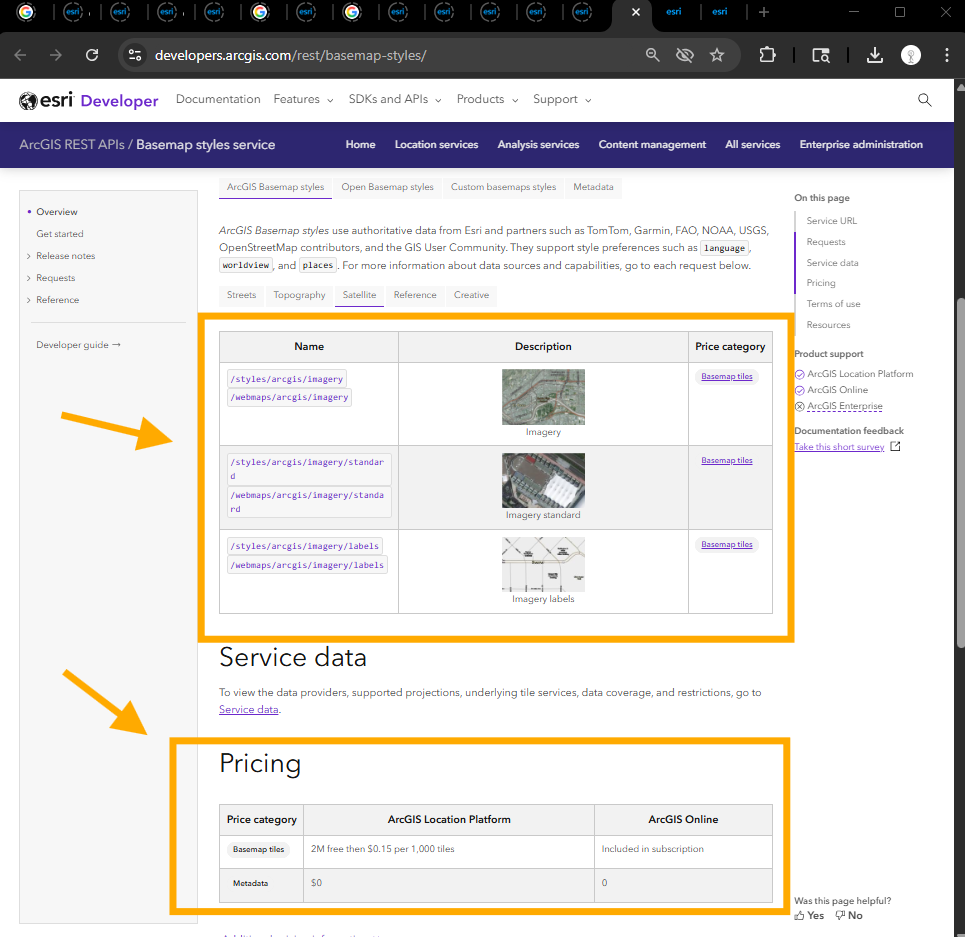Click Home in the purple navigation bar
The image size is (965, 937).
pos(360,145)
